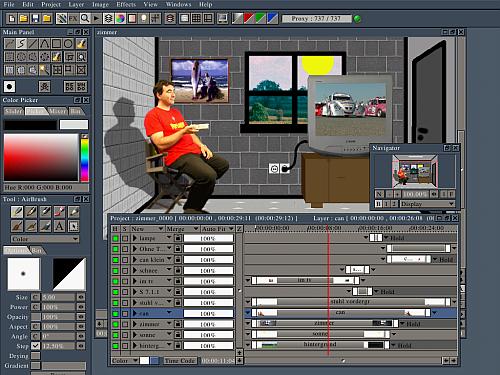Open the Color dropdown in the timeline footer
Image resolution: width=500 pixels, height=375 pixels.
[x=125, y=361]
